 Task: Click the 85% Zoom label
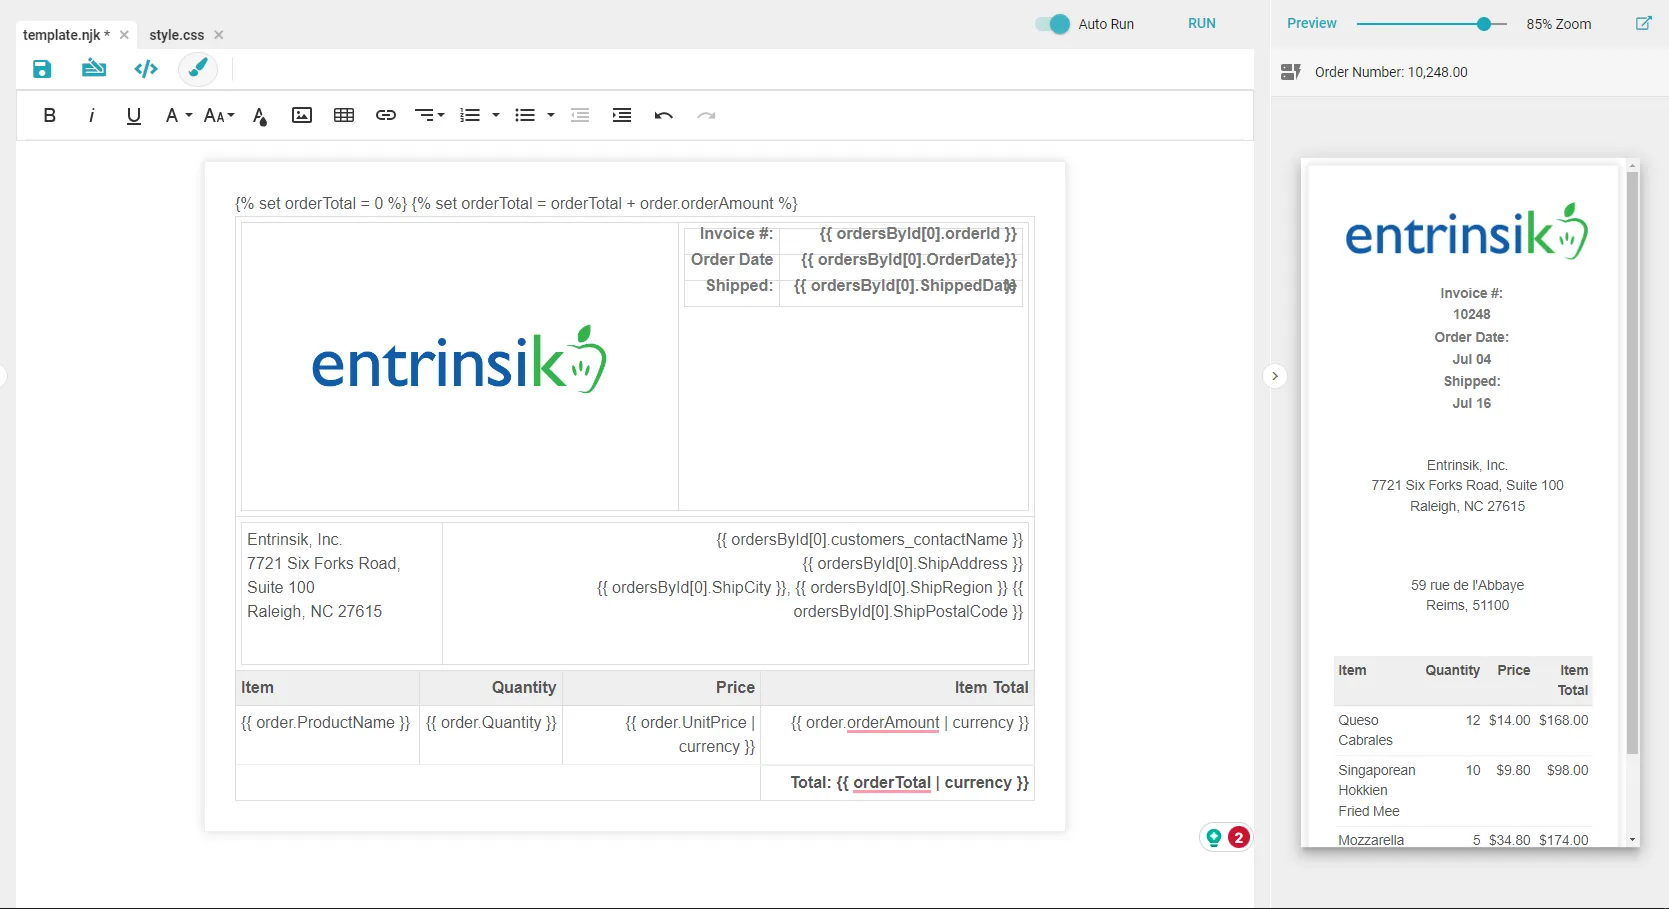pos(1558,24)
